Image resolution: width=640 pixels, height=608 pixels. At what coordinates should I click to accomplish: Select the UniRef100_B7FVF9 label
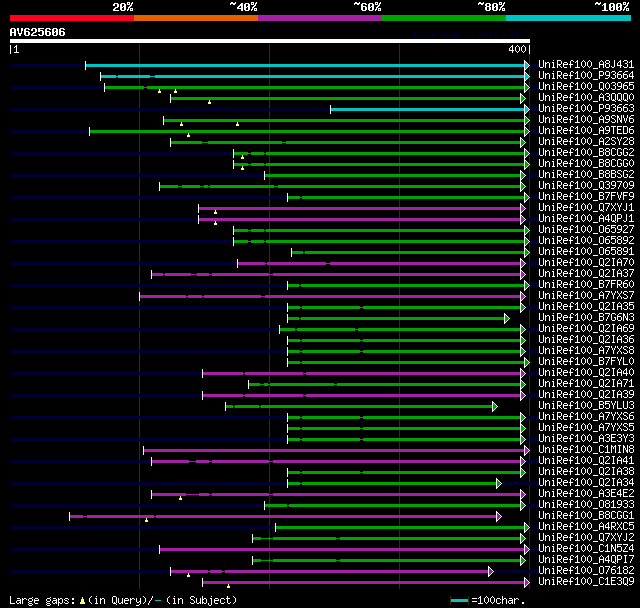pos(586,197)
